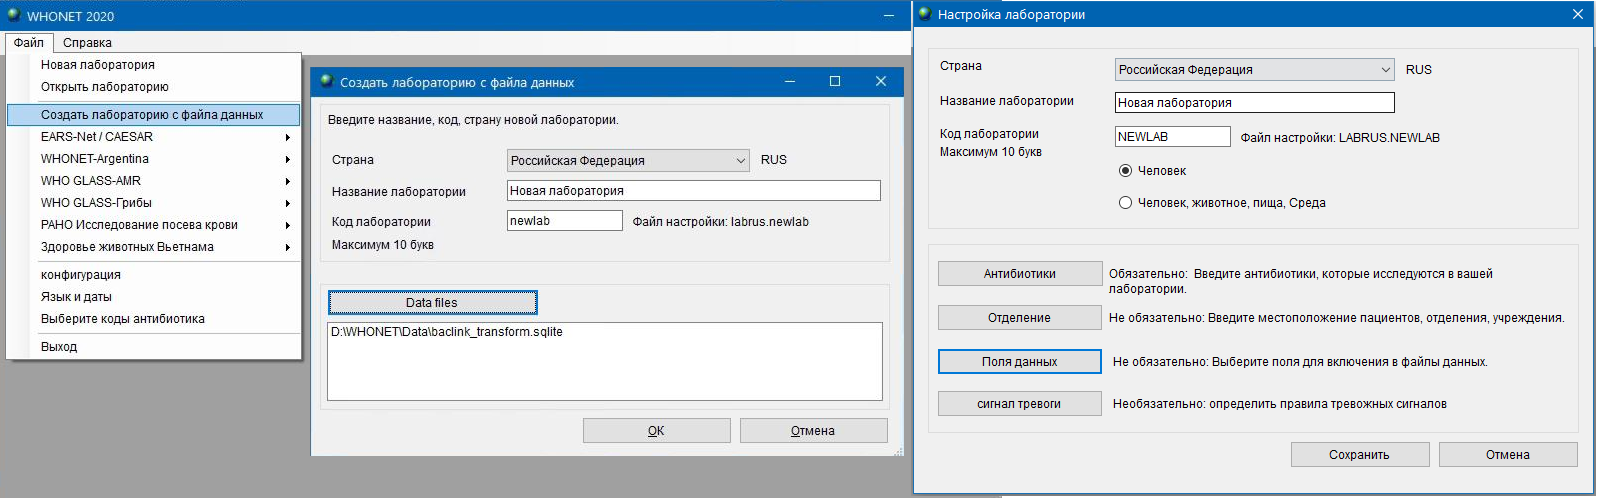Click the newlab Код лаборатории field
1600x498 pixels.
[565, 221]
